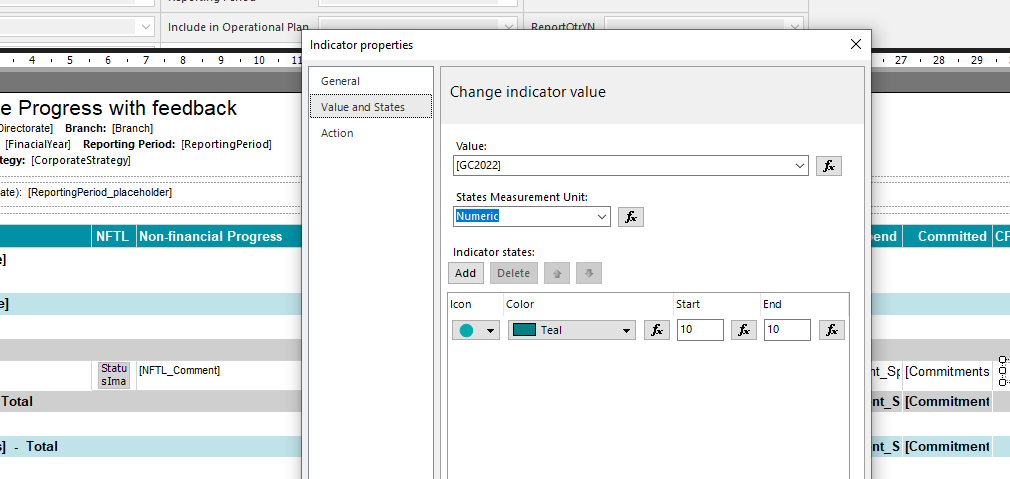This screenshot has height=479, width=1010.
Task: Click the StatusImage placeholder in report
Action: (x=114, y=375)
